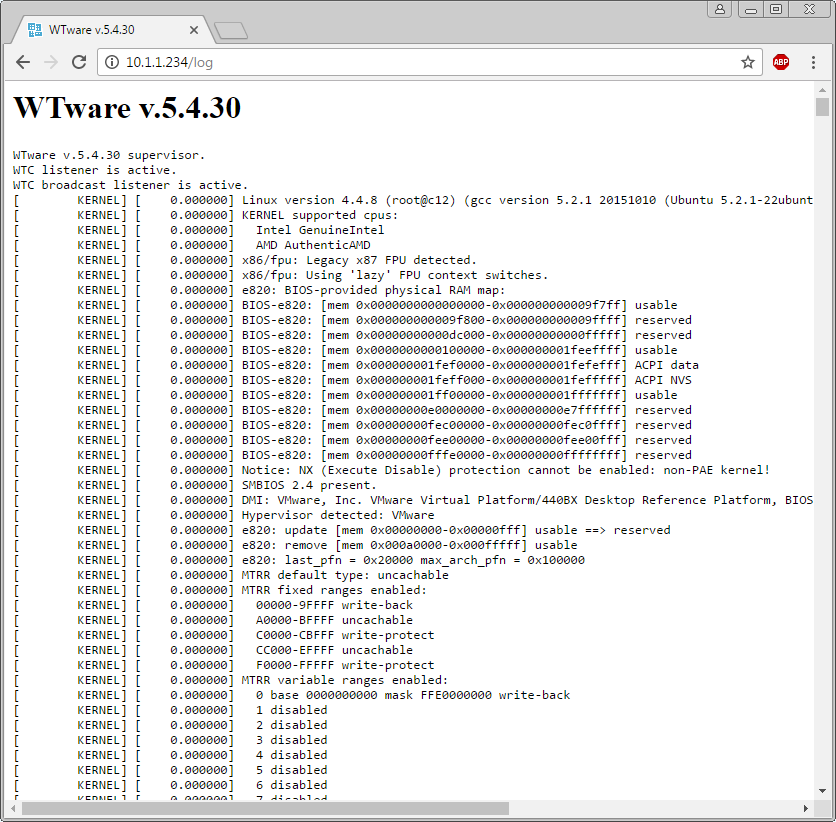The height and width of the screenshot is (822, 836).
Task: Maximize the Chrome window
Action: tap(776, 9)
